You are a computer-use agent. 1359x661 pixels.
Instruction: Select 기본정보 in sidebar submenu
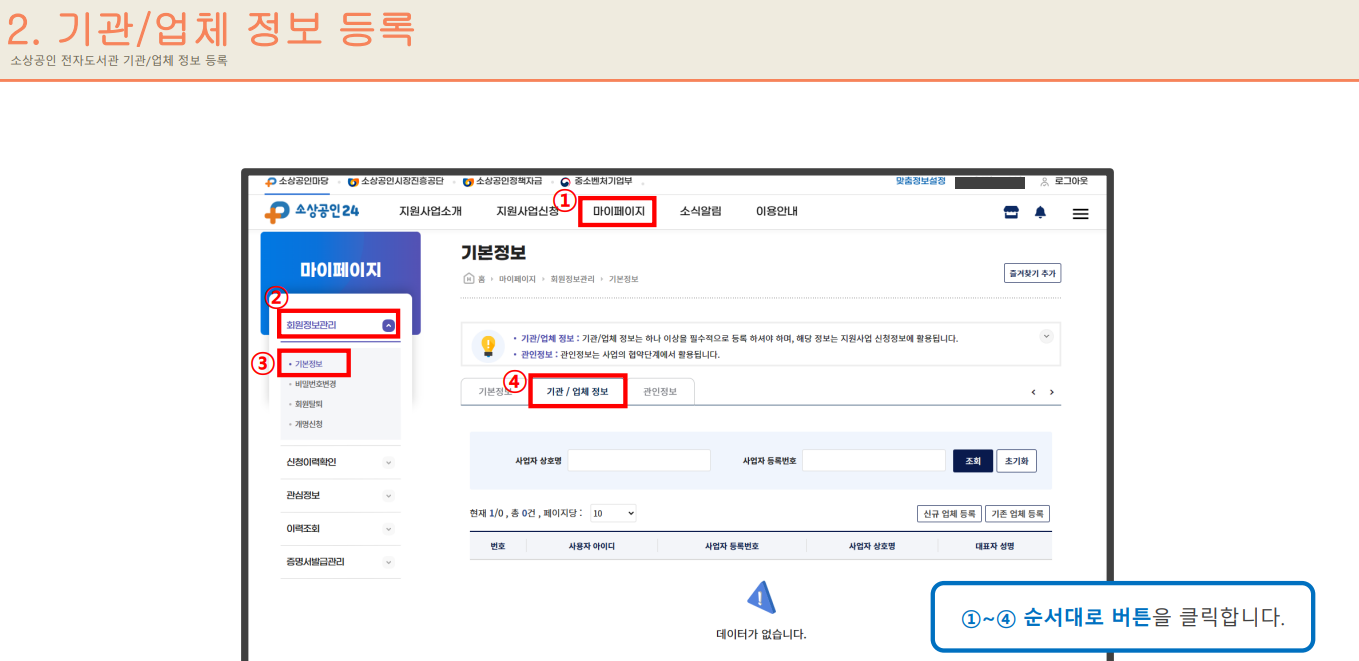(x=308, y=364)
